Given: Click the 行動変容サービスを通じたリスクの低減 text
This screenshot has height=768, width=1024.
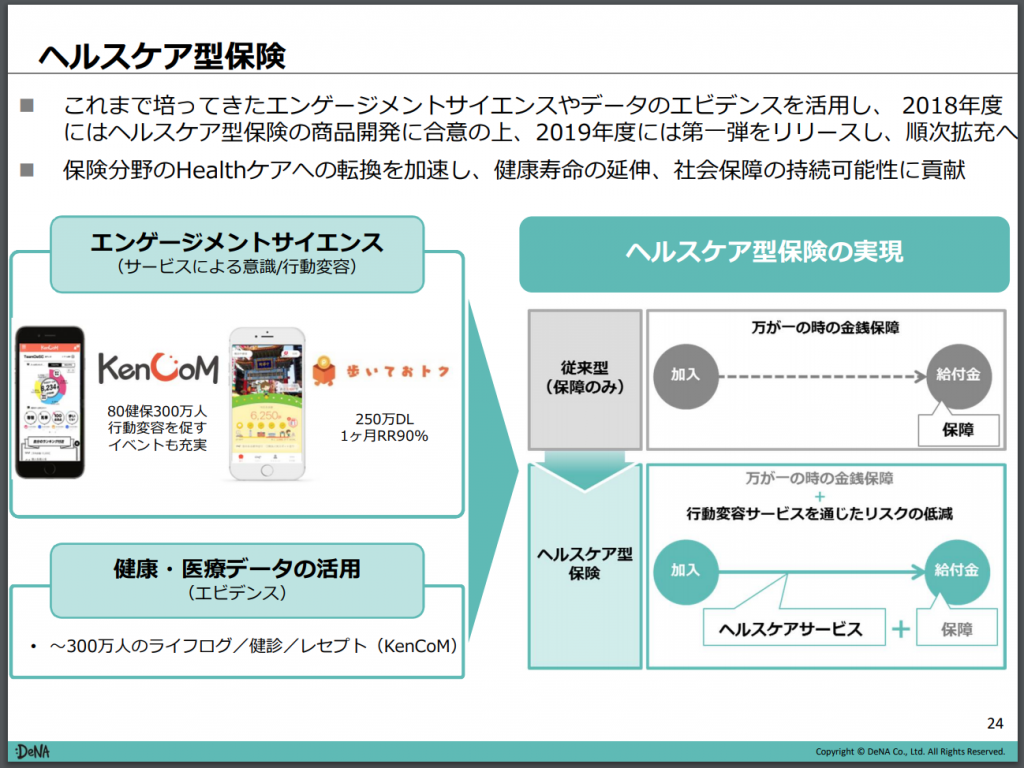Looking at the screenshot, I should 820,514.
